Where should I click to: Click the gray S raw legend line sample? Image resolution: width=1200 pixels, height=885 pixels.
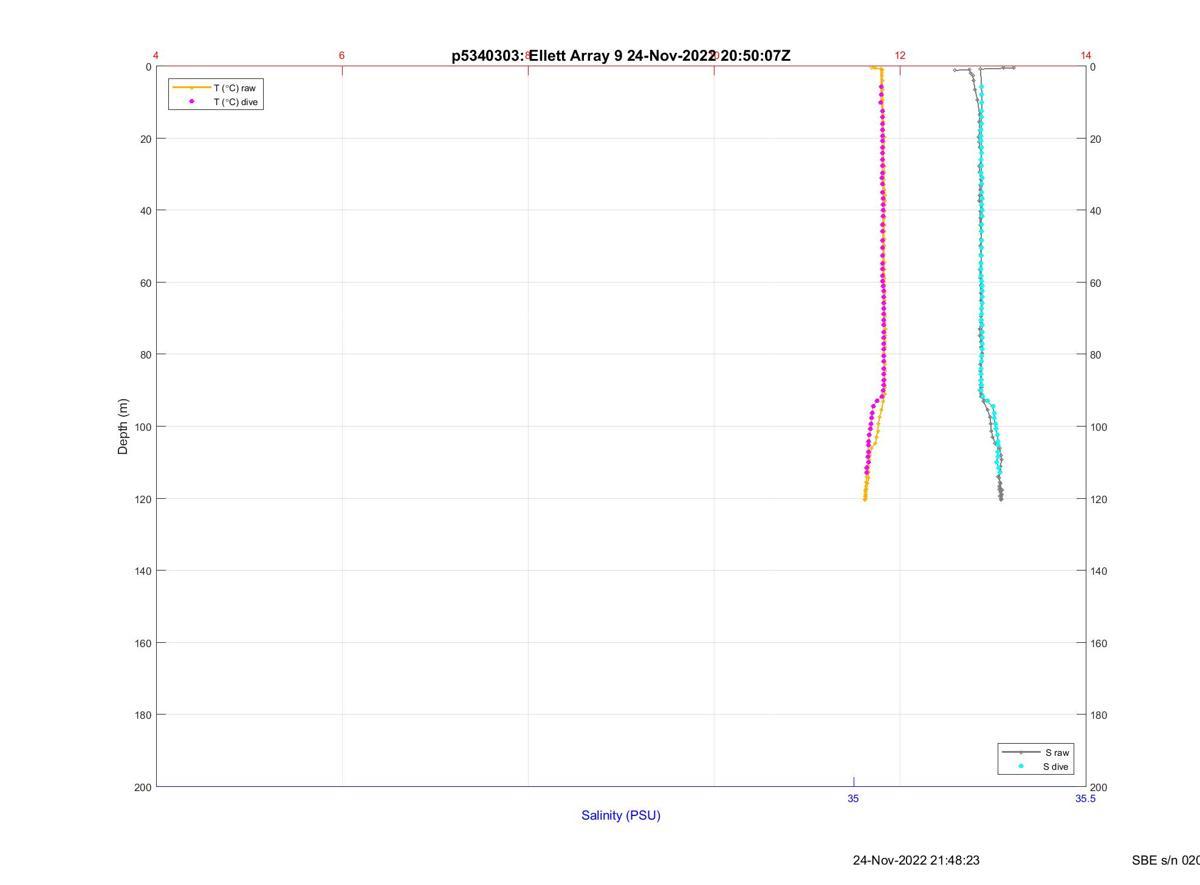pyautogui.click(x=1021, y=752)
